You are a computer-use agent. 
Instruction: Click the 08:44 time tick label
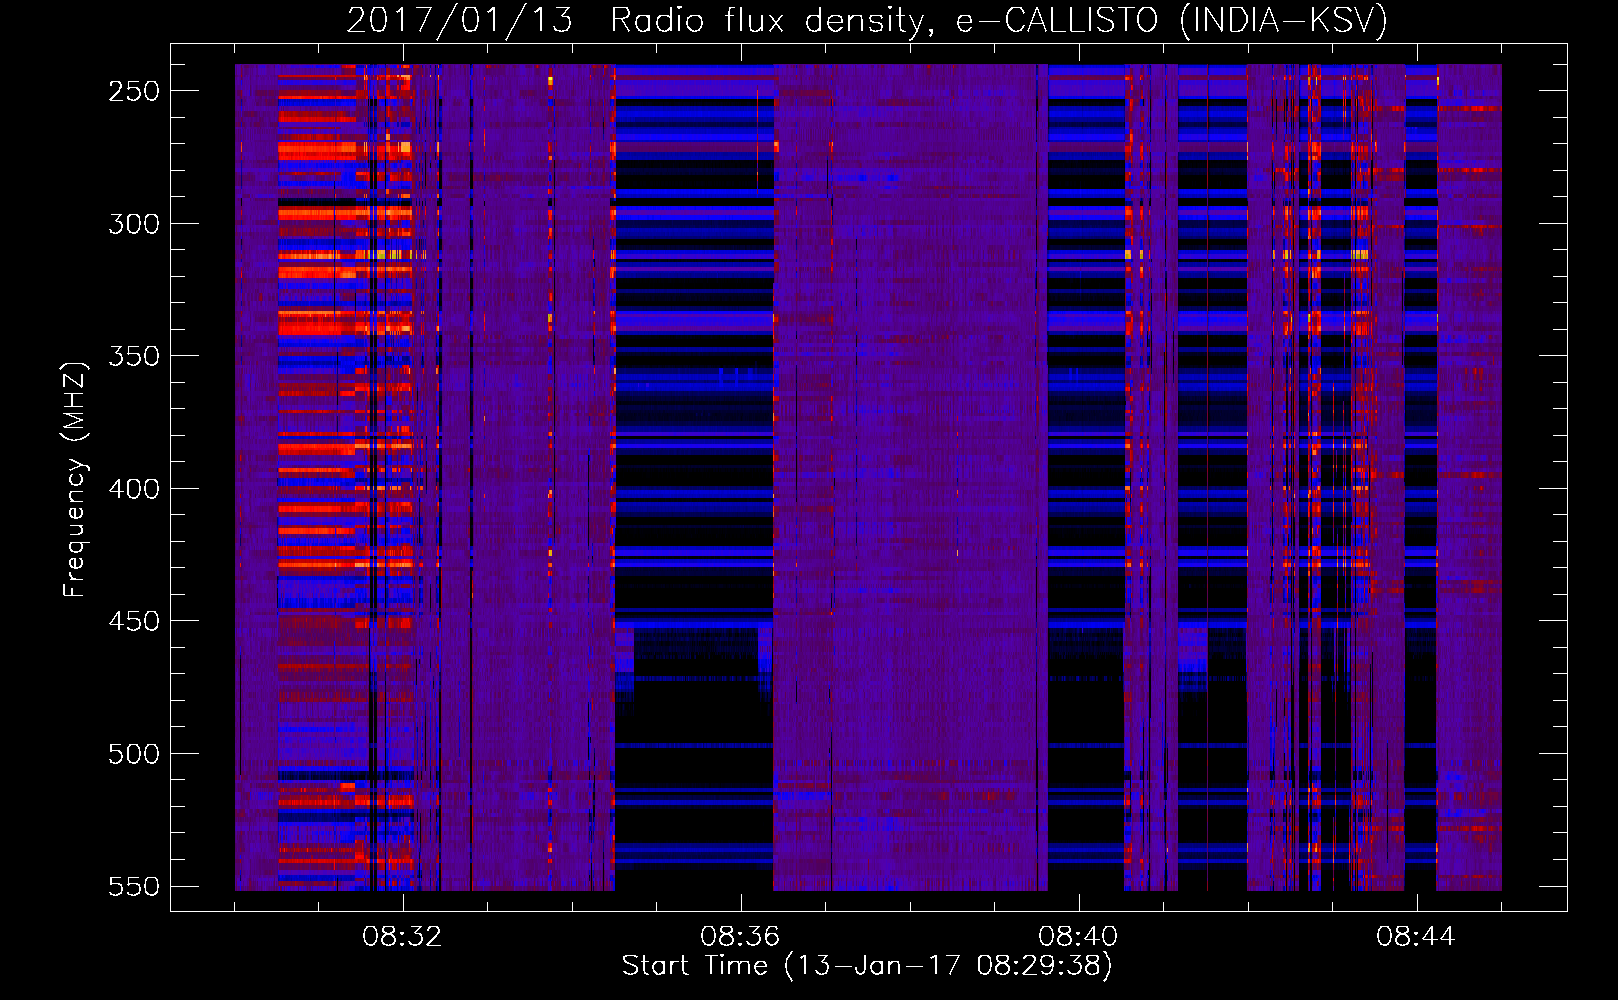tap(1416, 937)
